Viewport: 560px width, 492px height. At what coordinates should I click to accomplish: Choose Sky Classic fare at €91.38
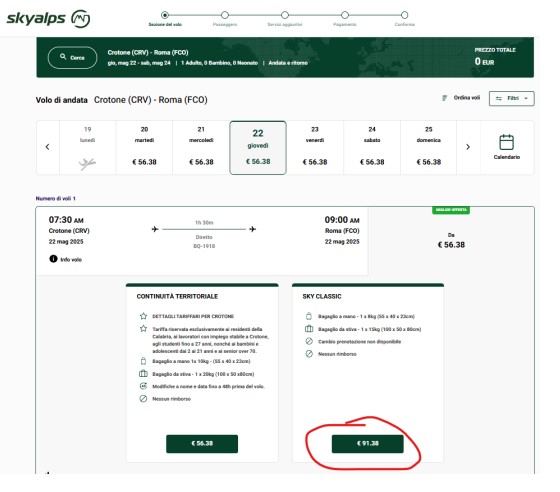[368, 444]
